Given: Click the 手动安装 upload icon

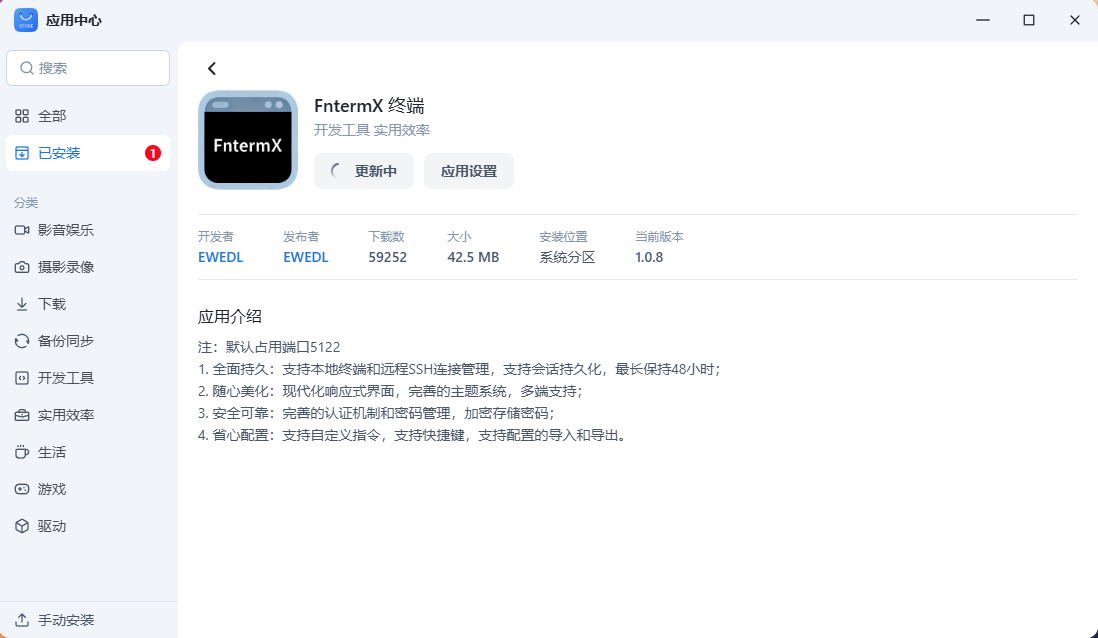Looking at the screenshot, I should click(22, 620).
